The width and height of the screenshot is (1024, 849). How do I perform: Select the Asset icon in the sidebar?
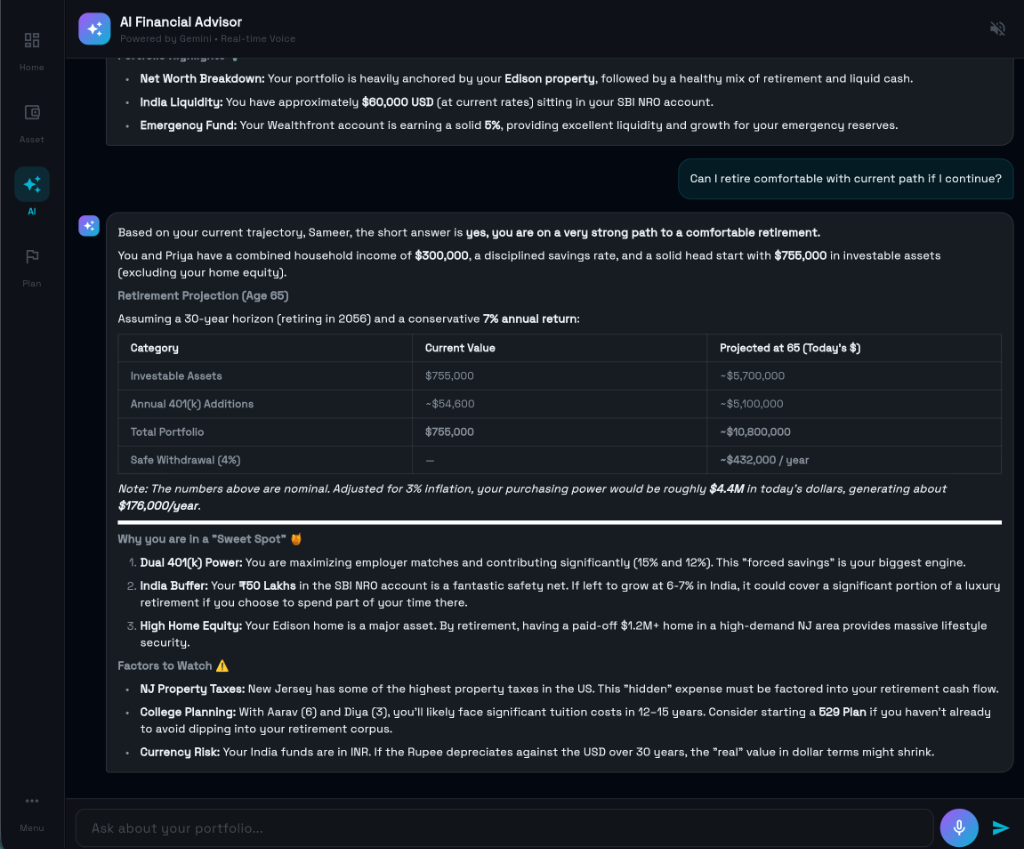coord(31,119)
